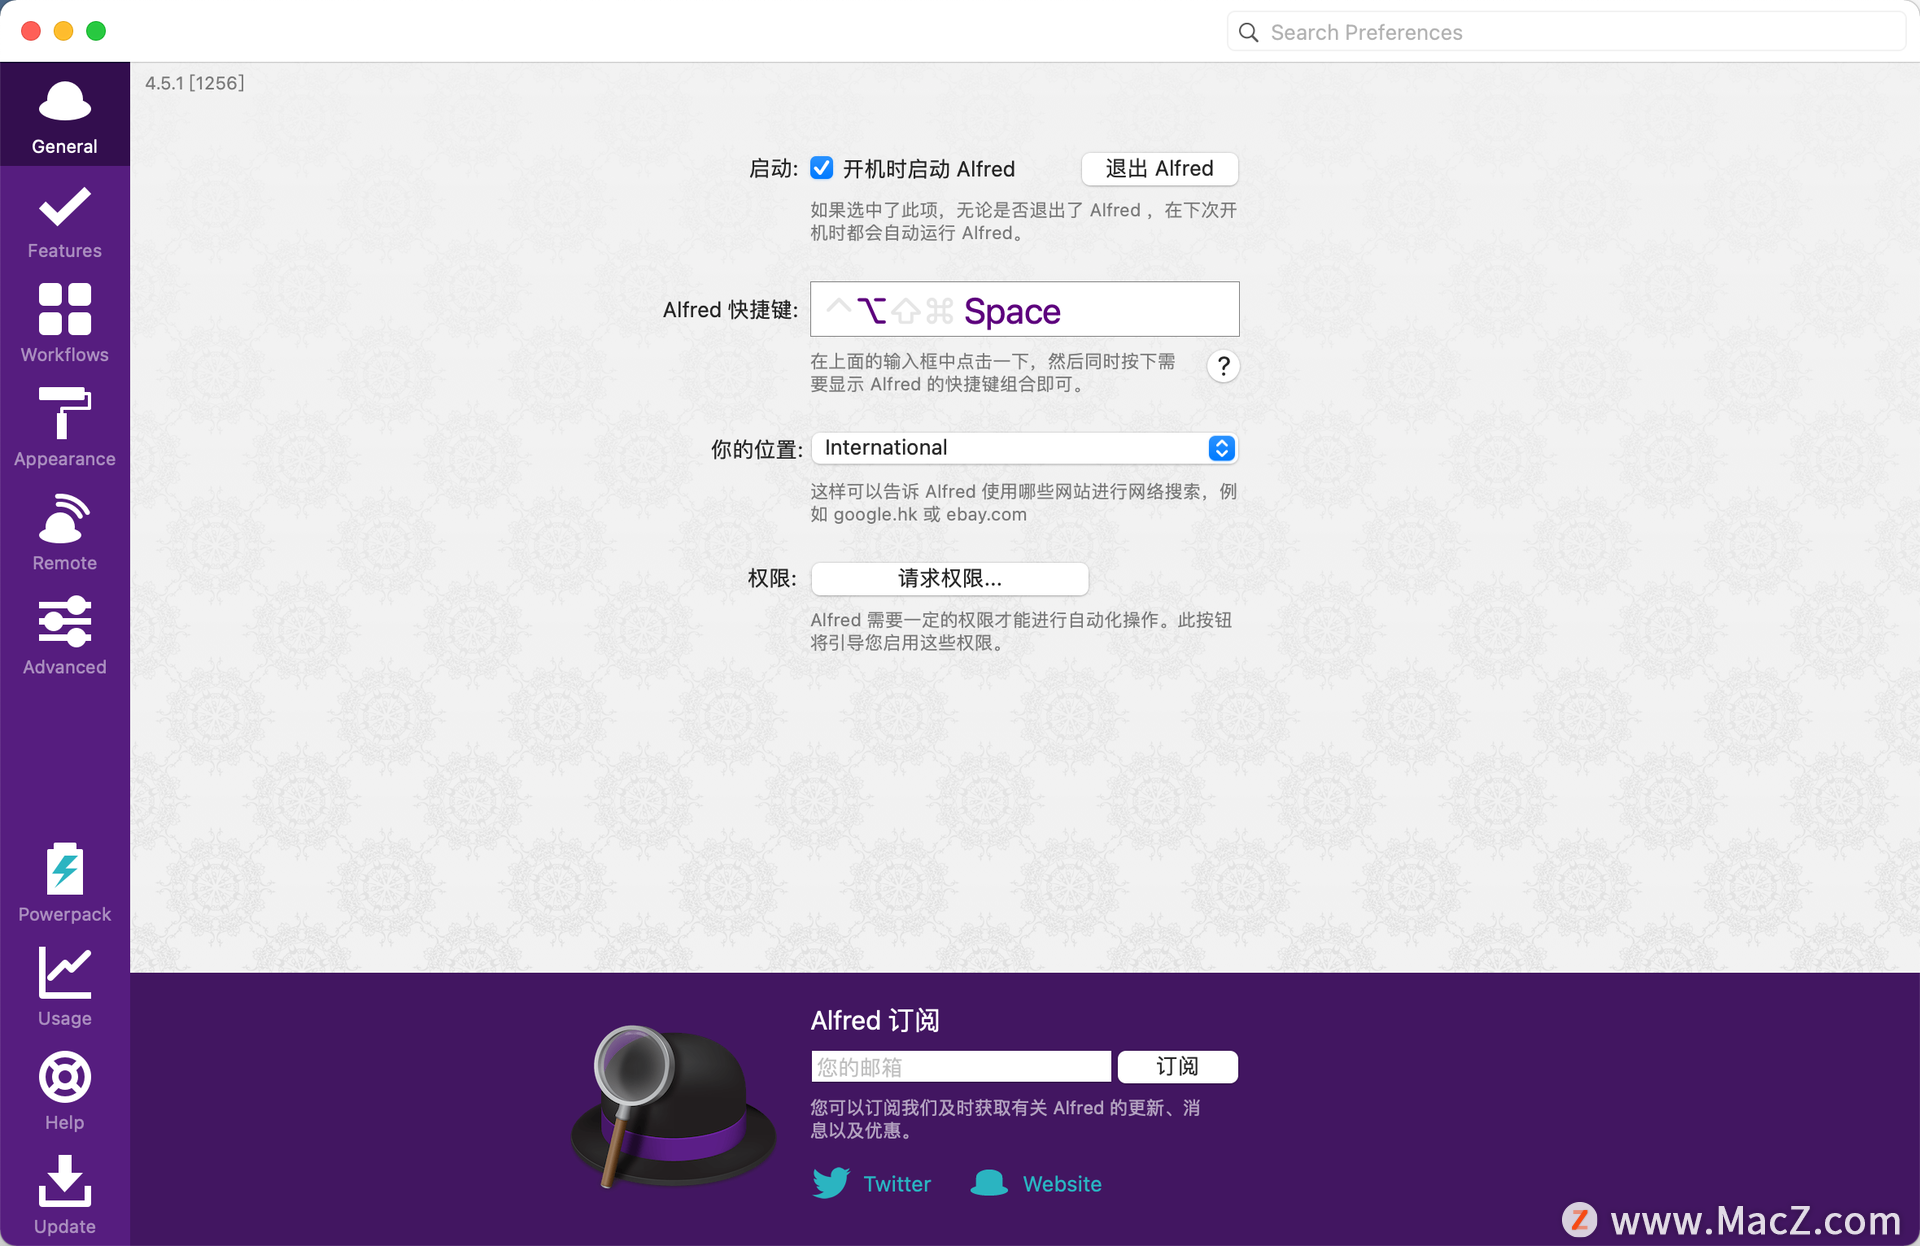Open Powerpack section

click(x=64, y=883)
